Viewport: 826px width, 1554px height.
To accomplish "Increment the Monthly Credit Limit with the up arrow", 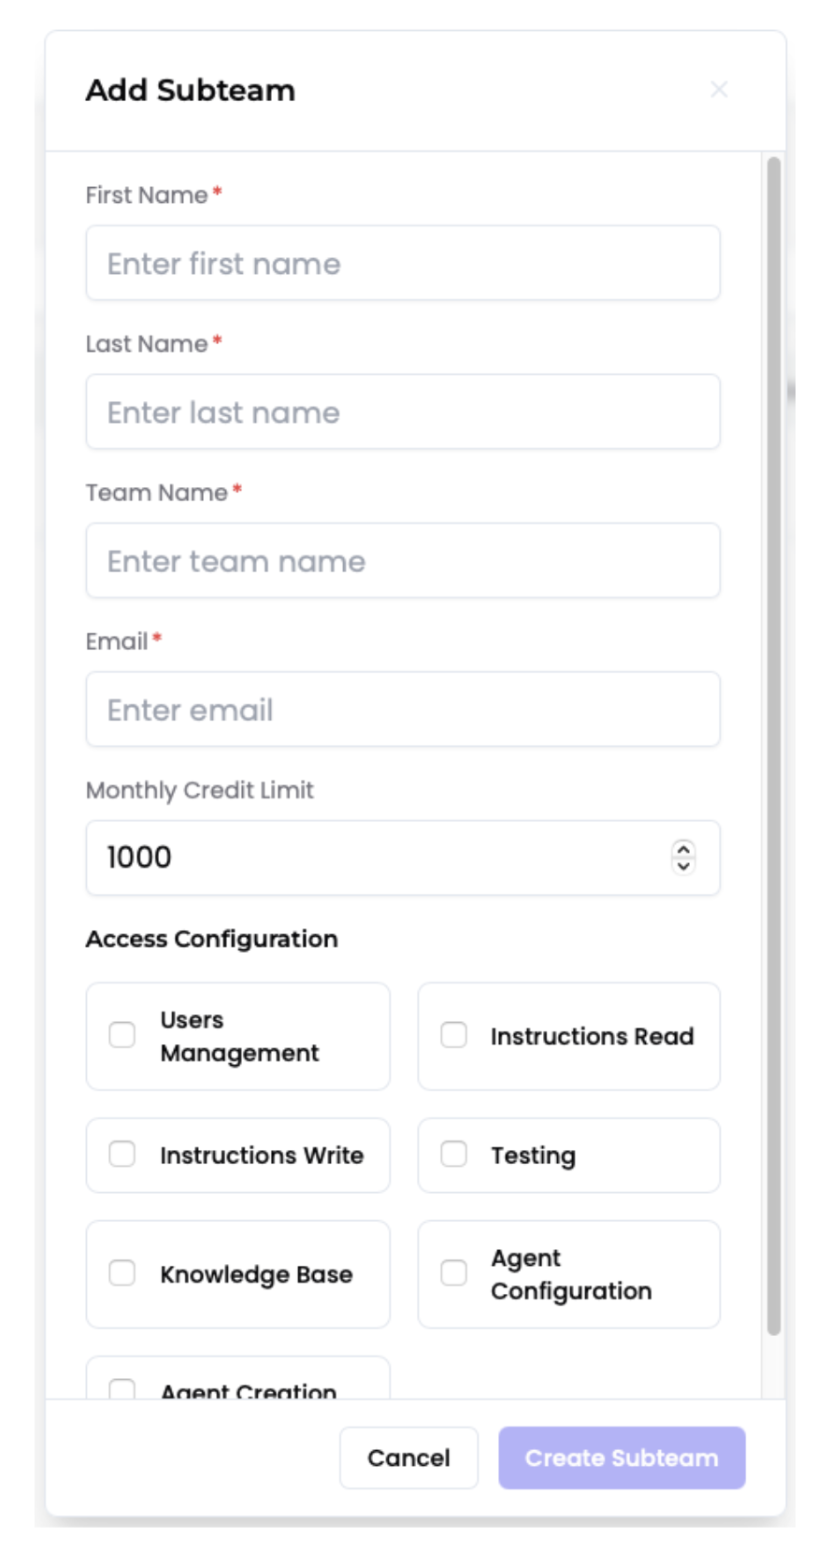I will pyautogui.click(x=682, y=850).
